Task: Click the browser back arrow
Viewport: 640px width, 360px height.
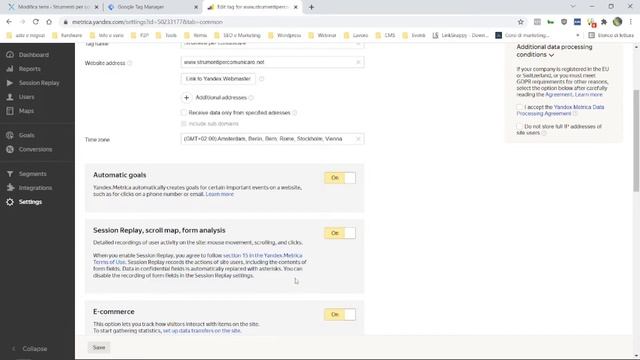Action: pyautogui.click(x=9, y=22)
